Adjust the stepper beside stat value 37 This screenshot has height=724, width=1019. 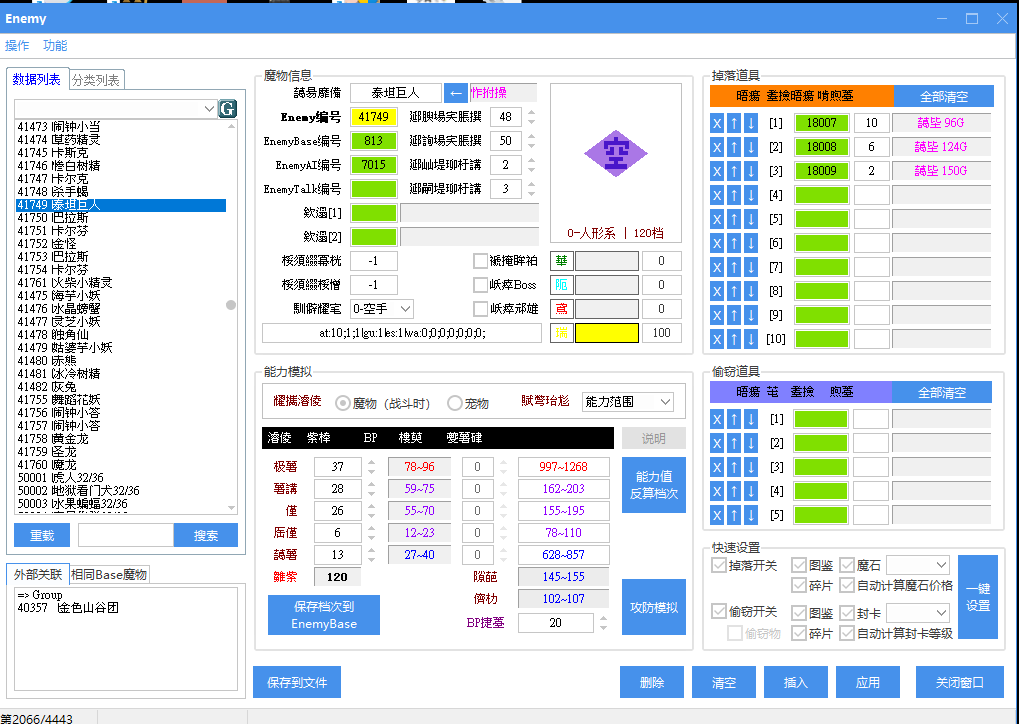click(371, 467)
